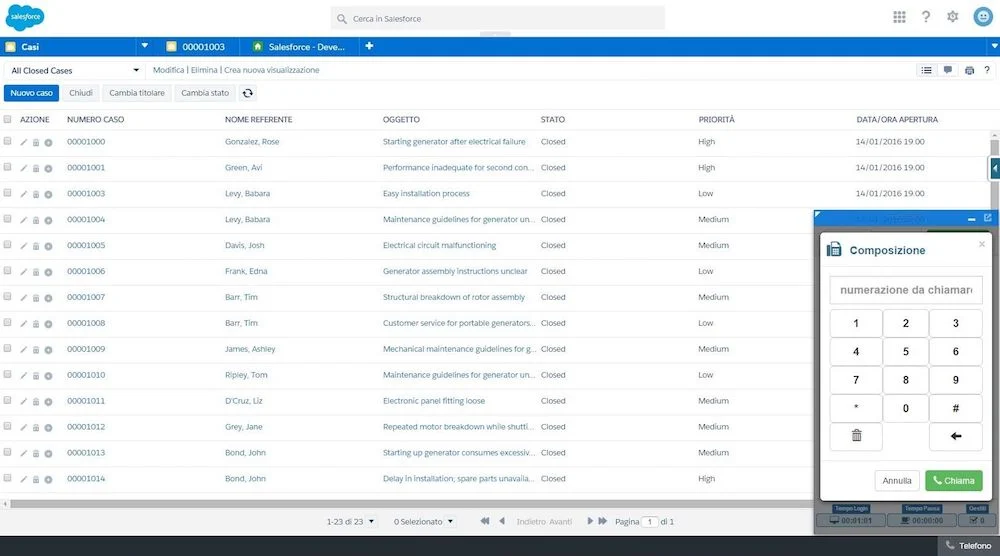Edit case 00001013 with pencil icon
1000x556 pixels.
click(24, 453)
